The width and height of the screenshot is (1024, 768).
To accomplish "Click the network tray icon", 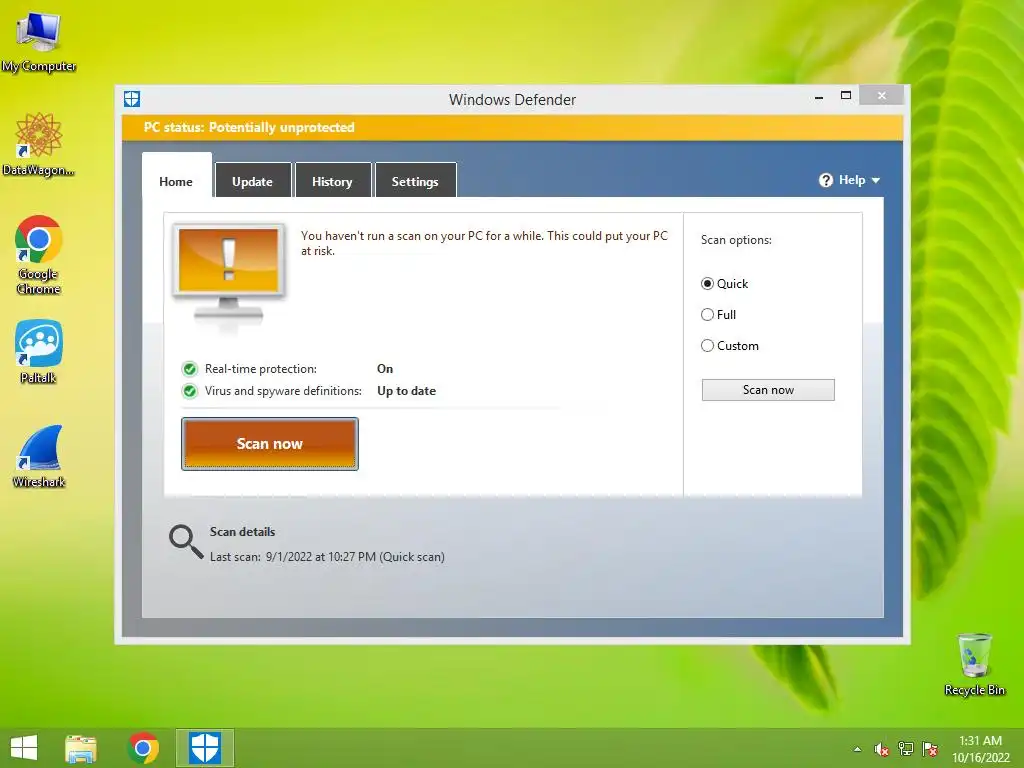I will point(906,749).
